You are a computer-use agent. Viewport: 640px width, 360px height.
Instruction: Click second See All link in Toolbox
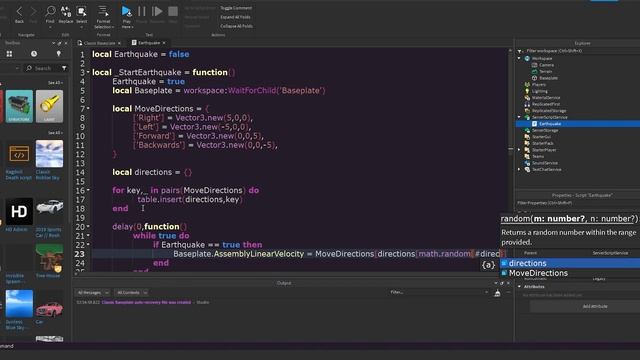(x=55, y=133)
